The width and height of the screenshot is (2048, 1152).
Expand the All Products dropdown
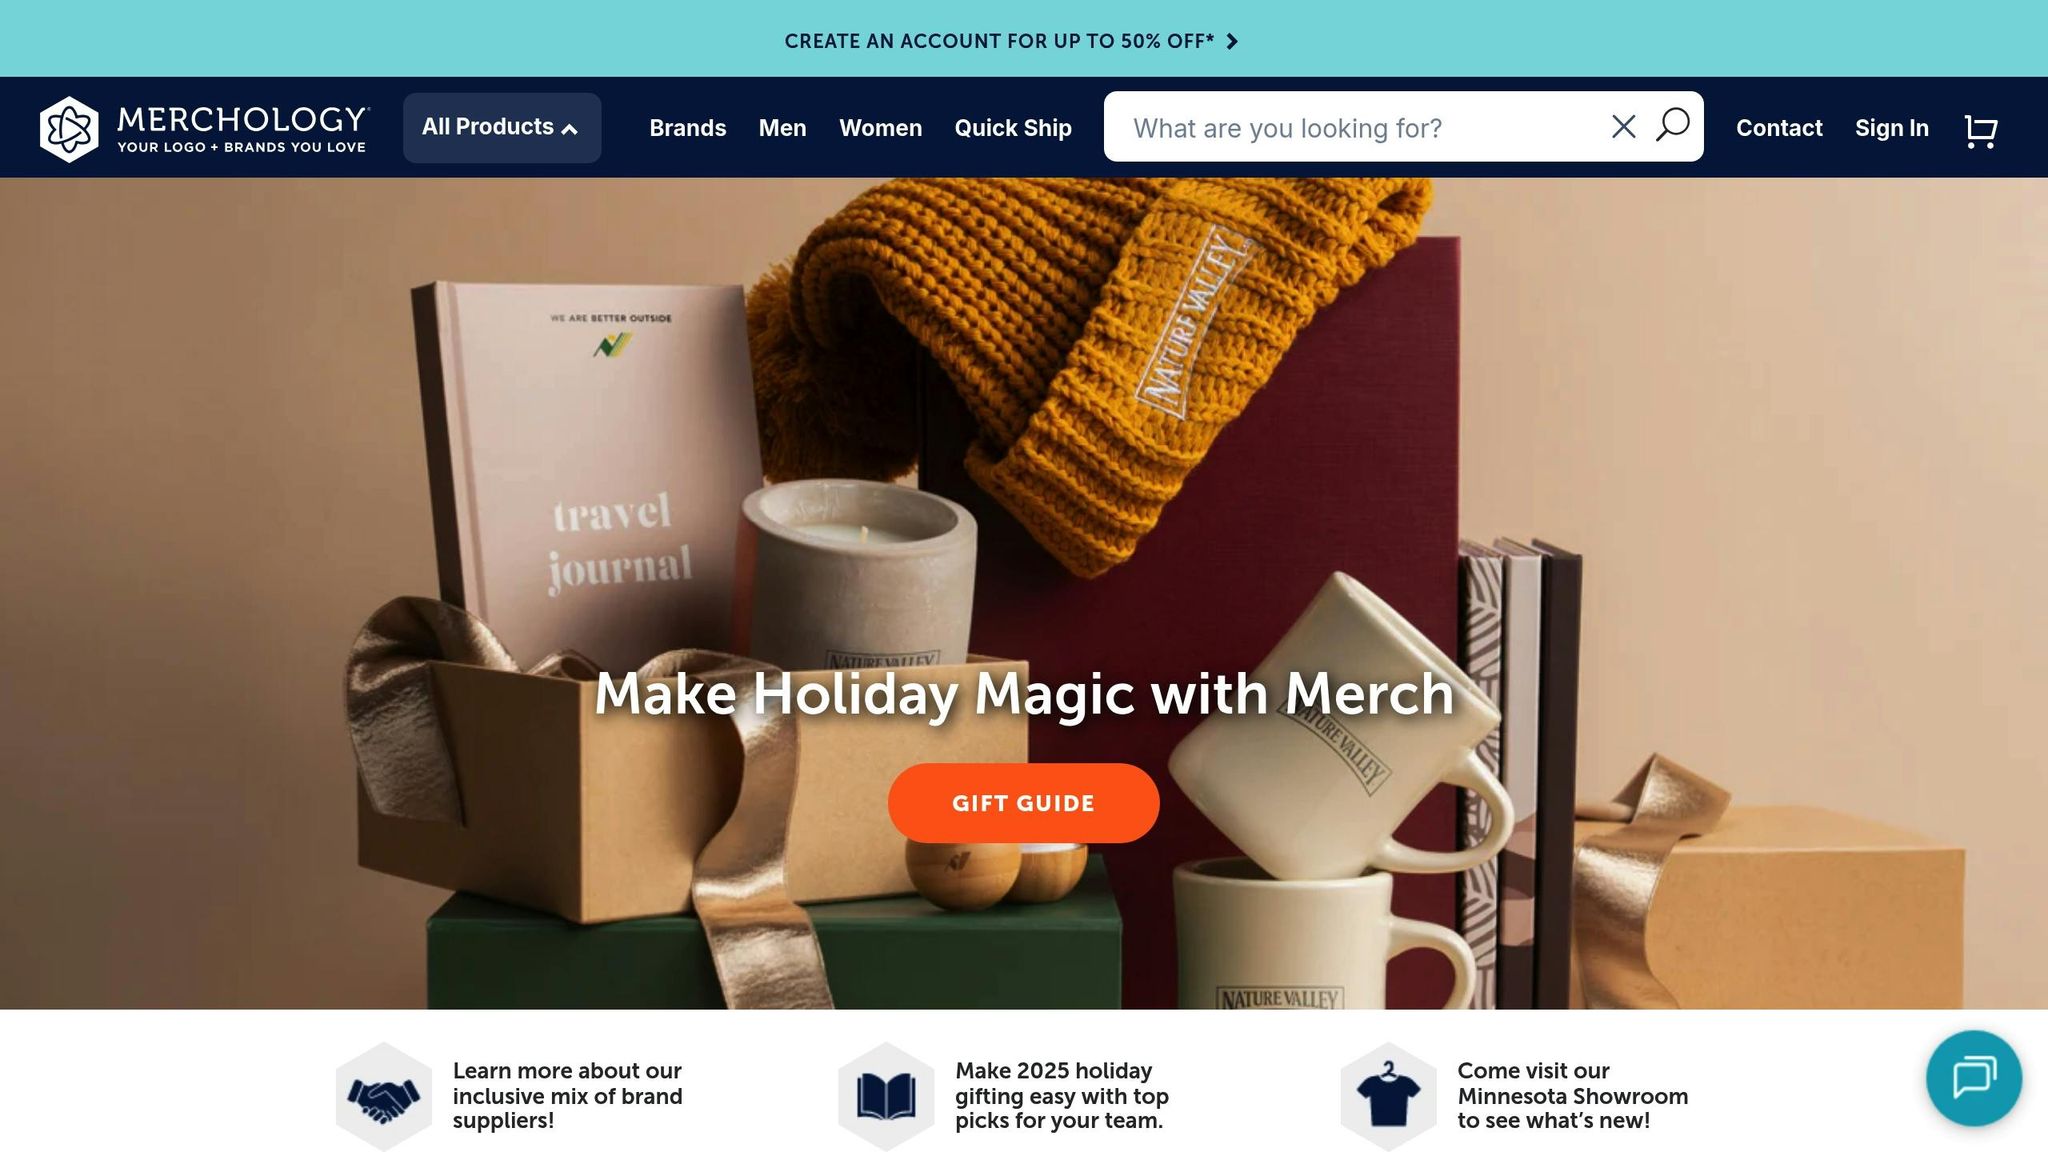point(502,127)
